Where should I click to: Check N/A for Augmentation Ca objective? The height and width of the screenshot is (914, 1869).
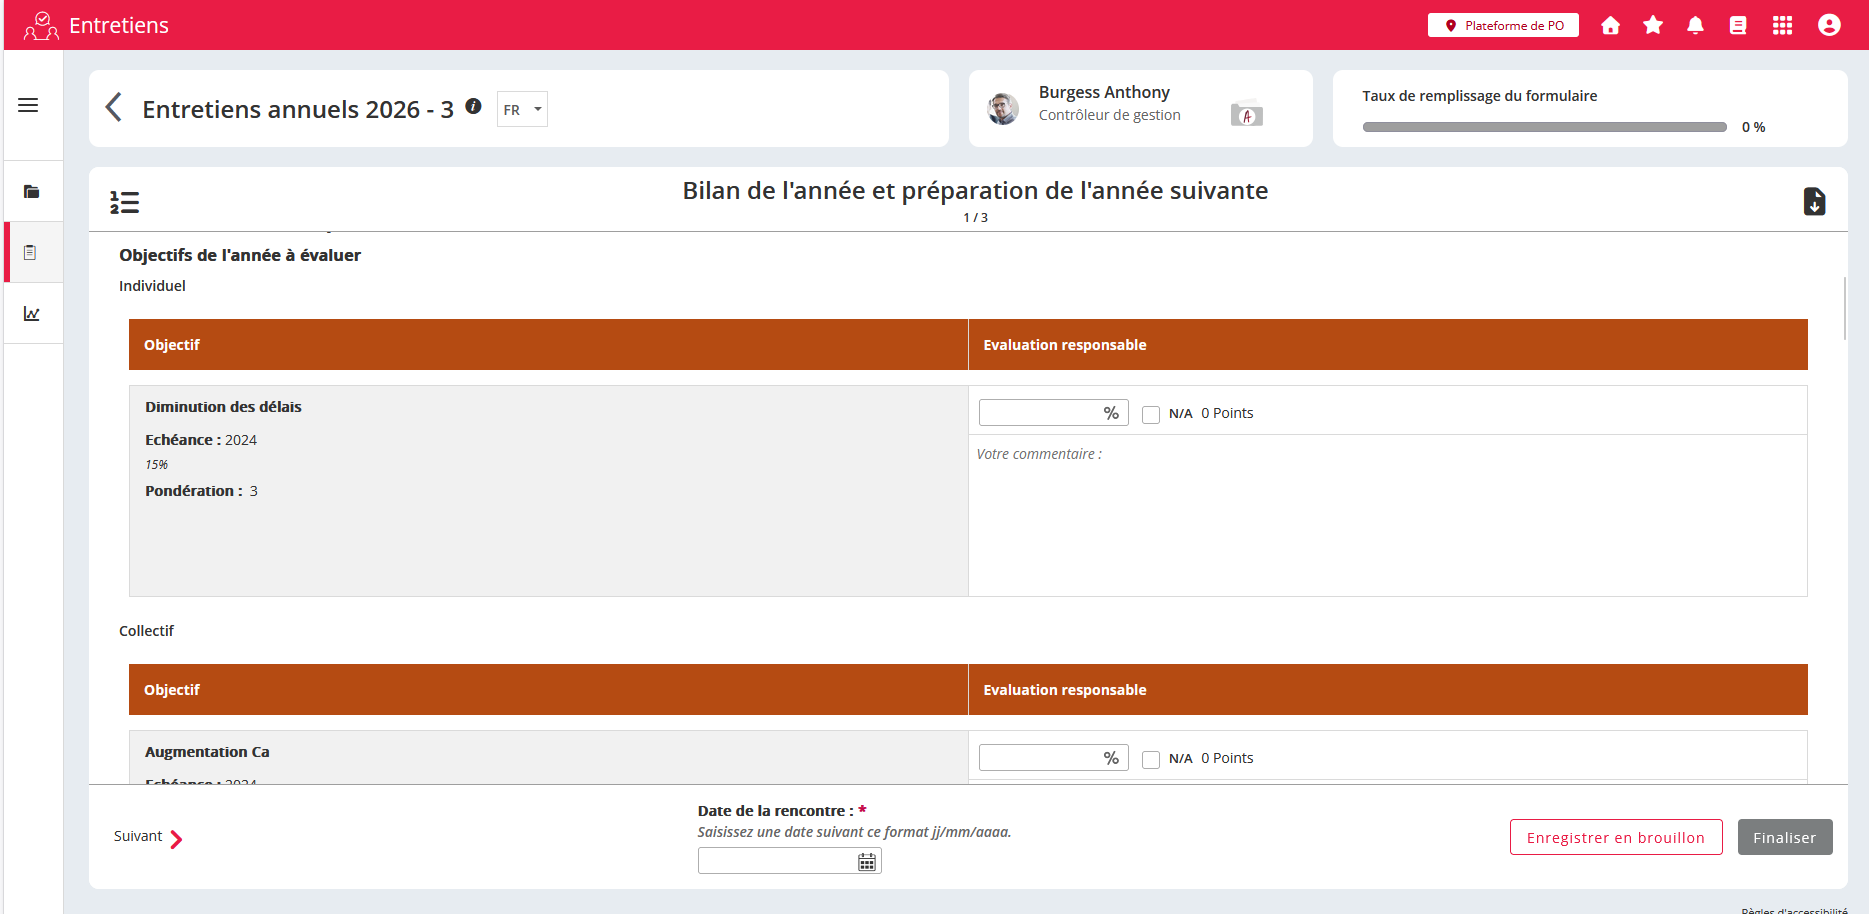click(x=1151, y=759)
